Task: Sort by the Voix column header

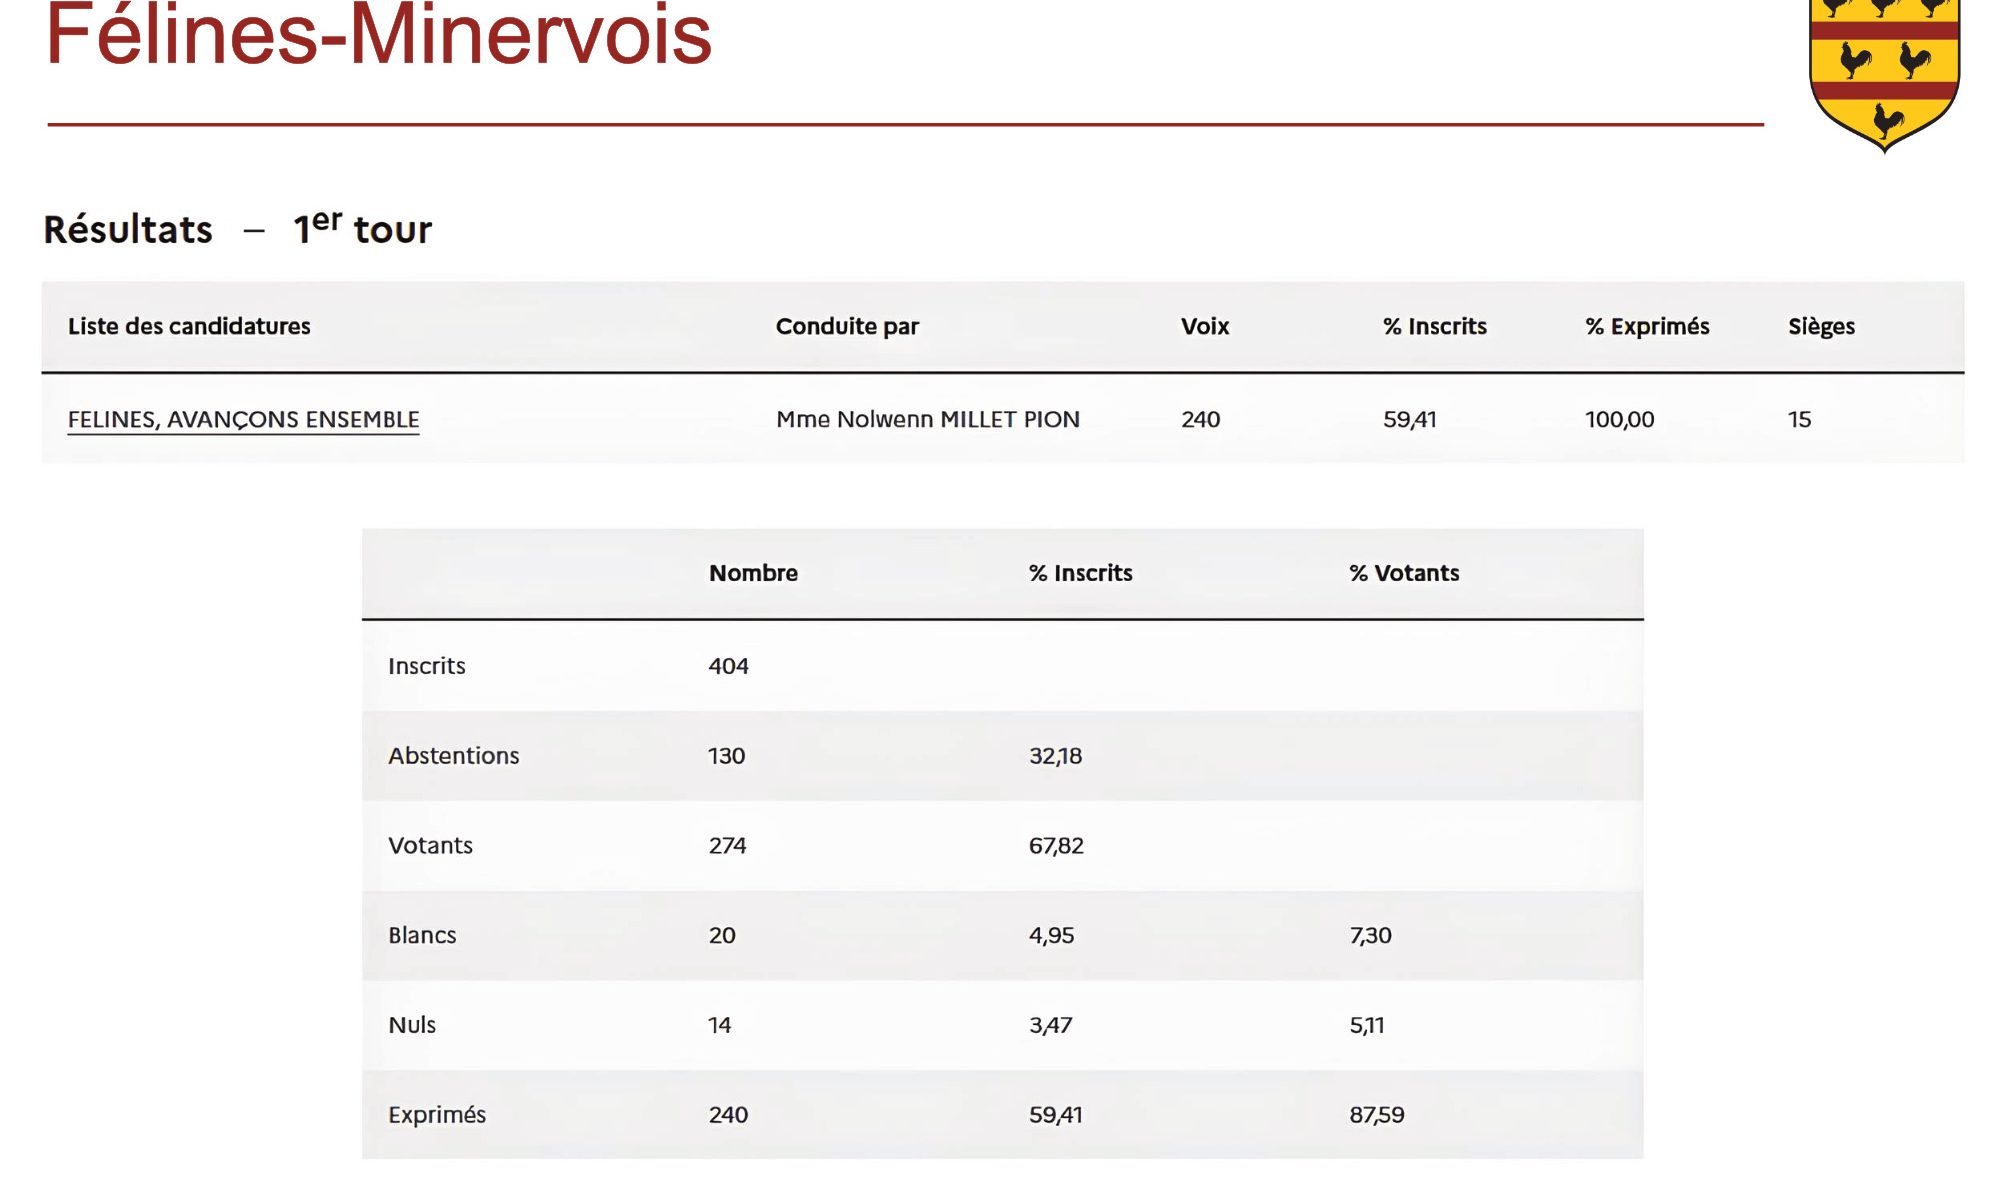Action: click(1204, 326)
